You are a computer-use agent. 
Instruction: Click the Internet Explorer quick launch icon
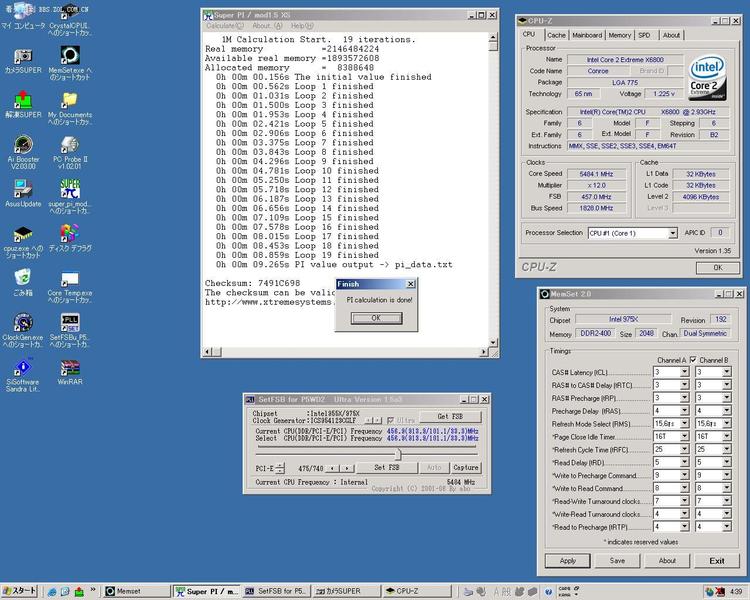tap(52, 591)
